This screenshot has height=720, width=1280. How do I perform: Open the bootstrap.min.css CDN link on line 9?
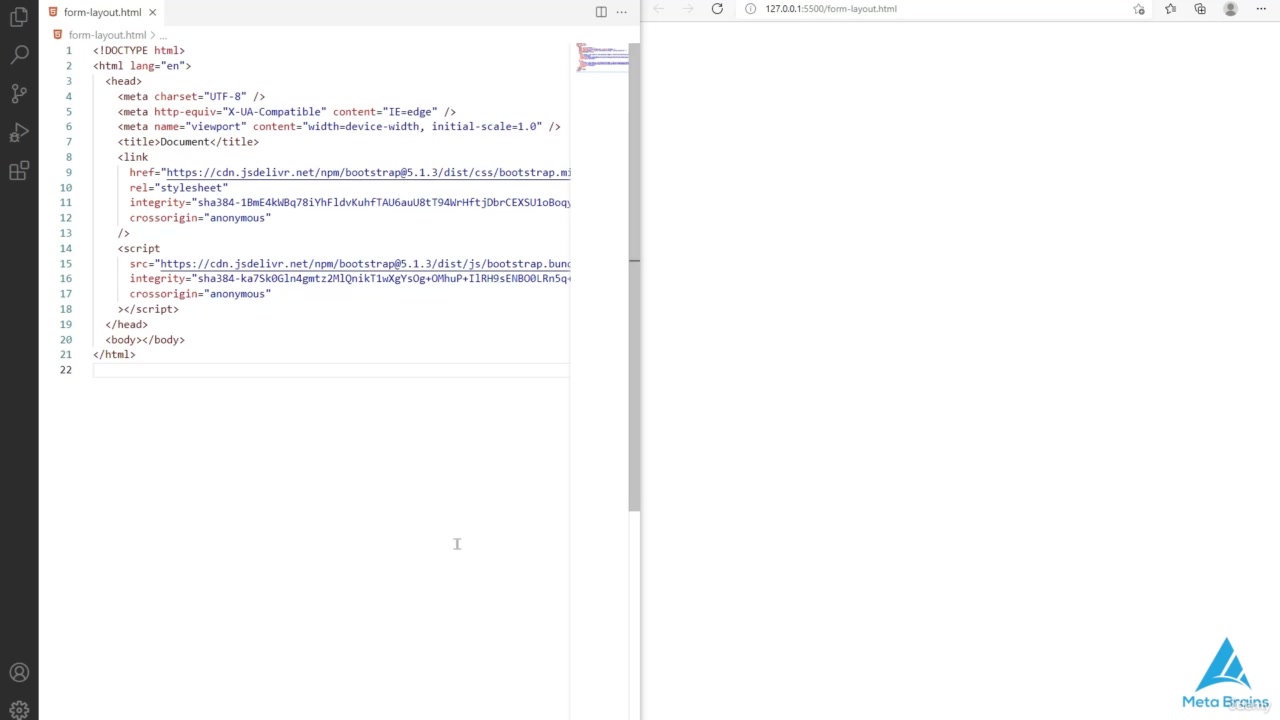pos(368,173)
